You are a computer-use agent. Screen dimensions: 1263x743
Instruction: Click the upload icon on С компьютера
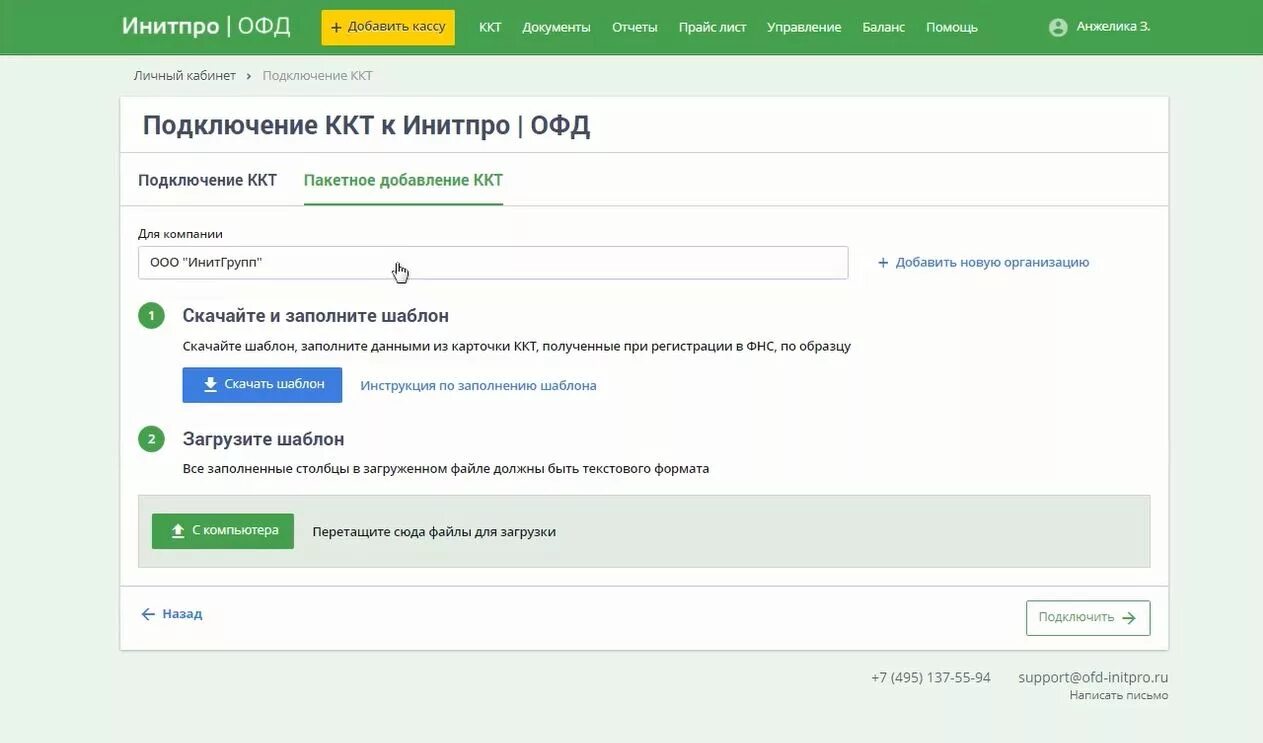[x=178, y=531]
